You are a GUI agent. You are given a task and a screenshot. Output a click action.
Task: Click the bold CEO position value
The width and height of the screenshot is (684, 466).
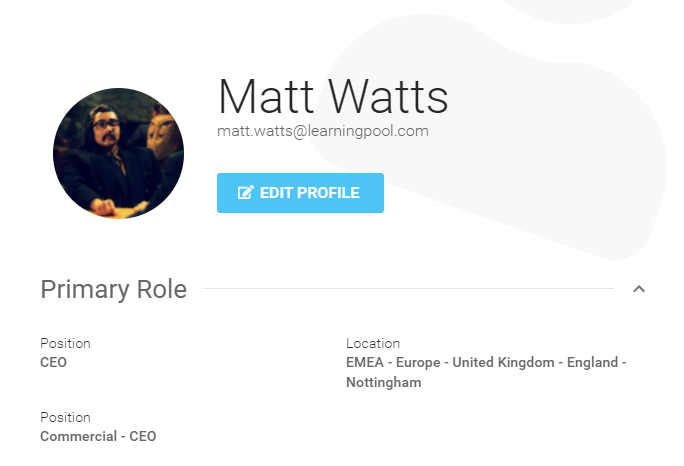coord(53,362)
